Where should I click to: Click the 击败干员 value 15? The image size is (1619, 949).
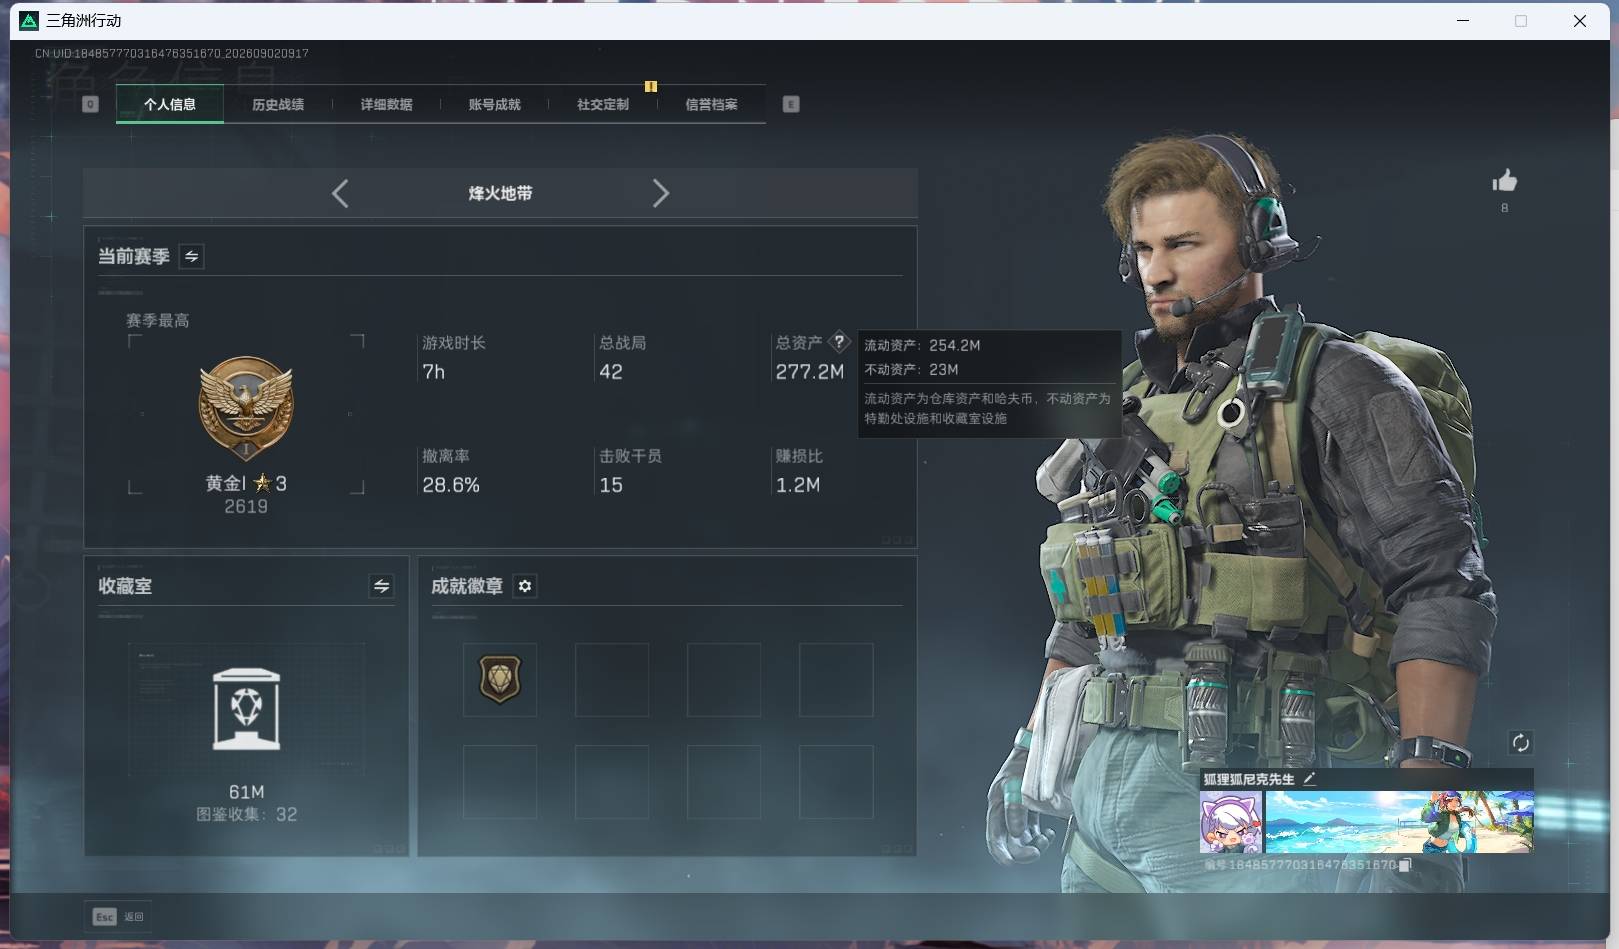611,485
